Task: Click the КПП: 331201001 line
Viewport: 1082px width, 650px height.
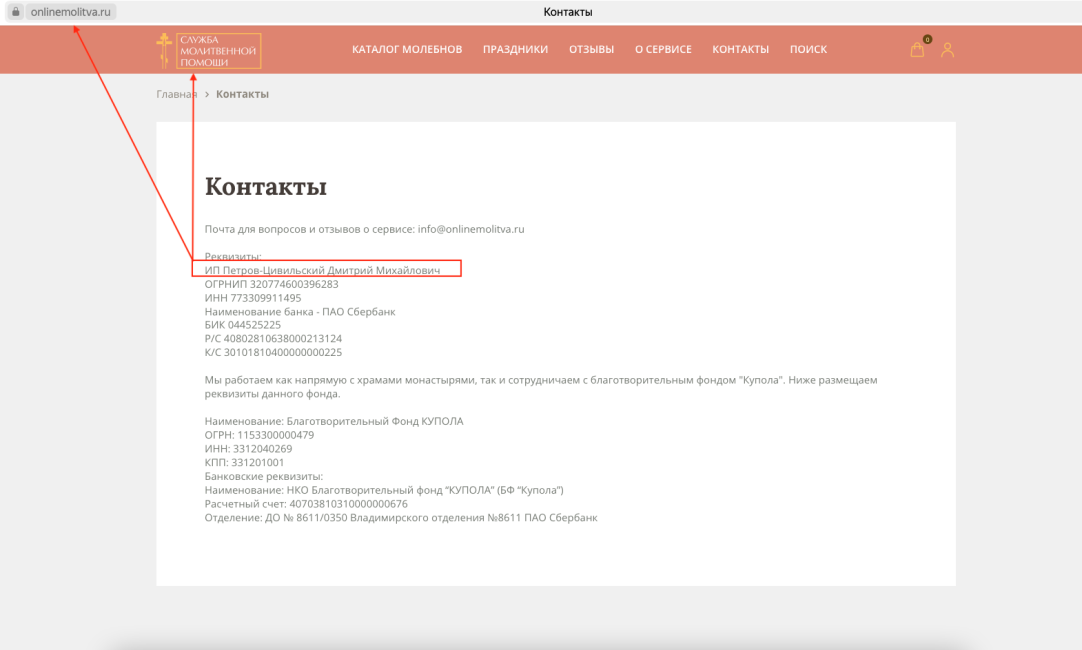Action: tap(244, 463)
